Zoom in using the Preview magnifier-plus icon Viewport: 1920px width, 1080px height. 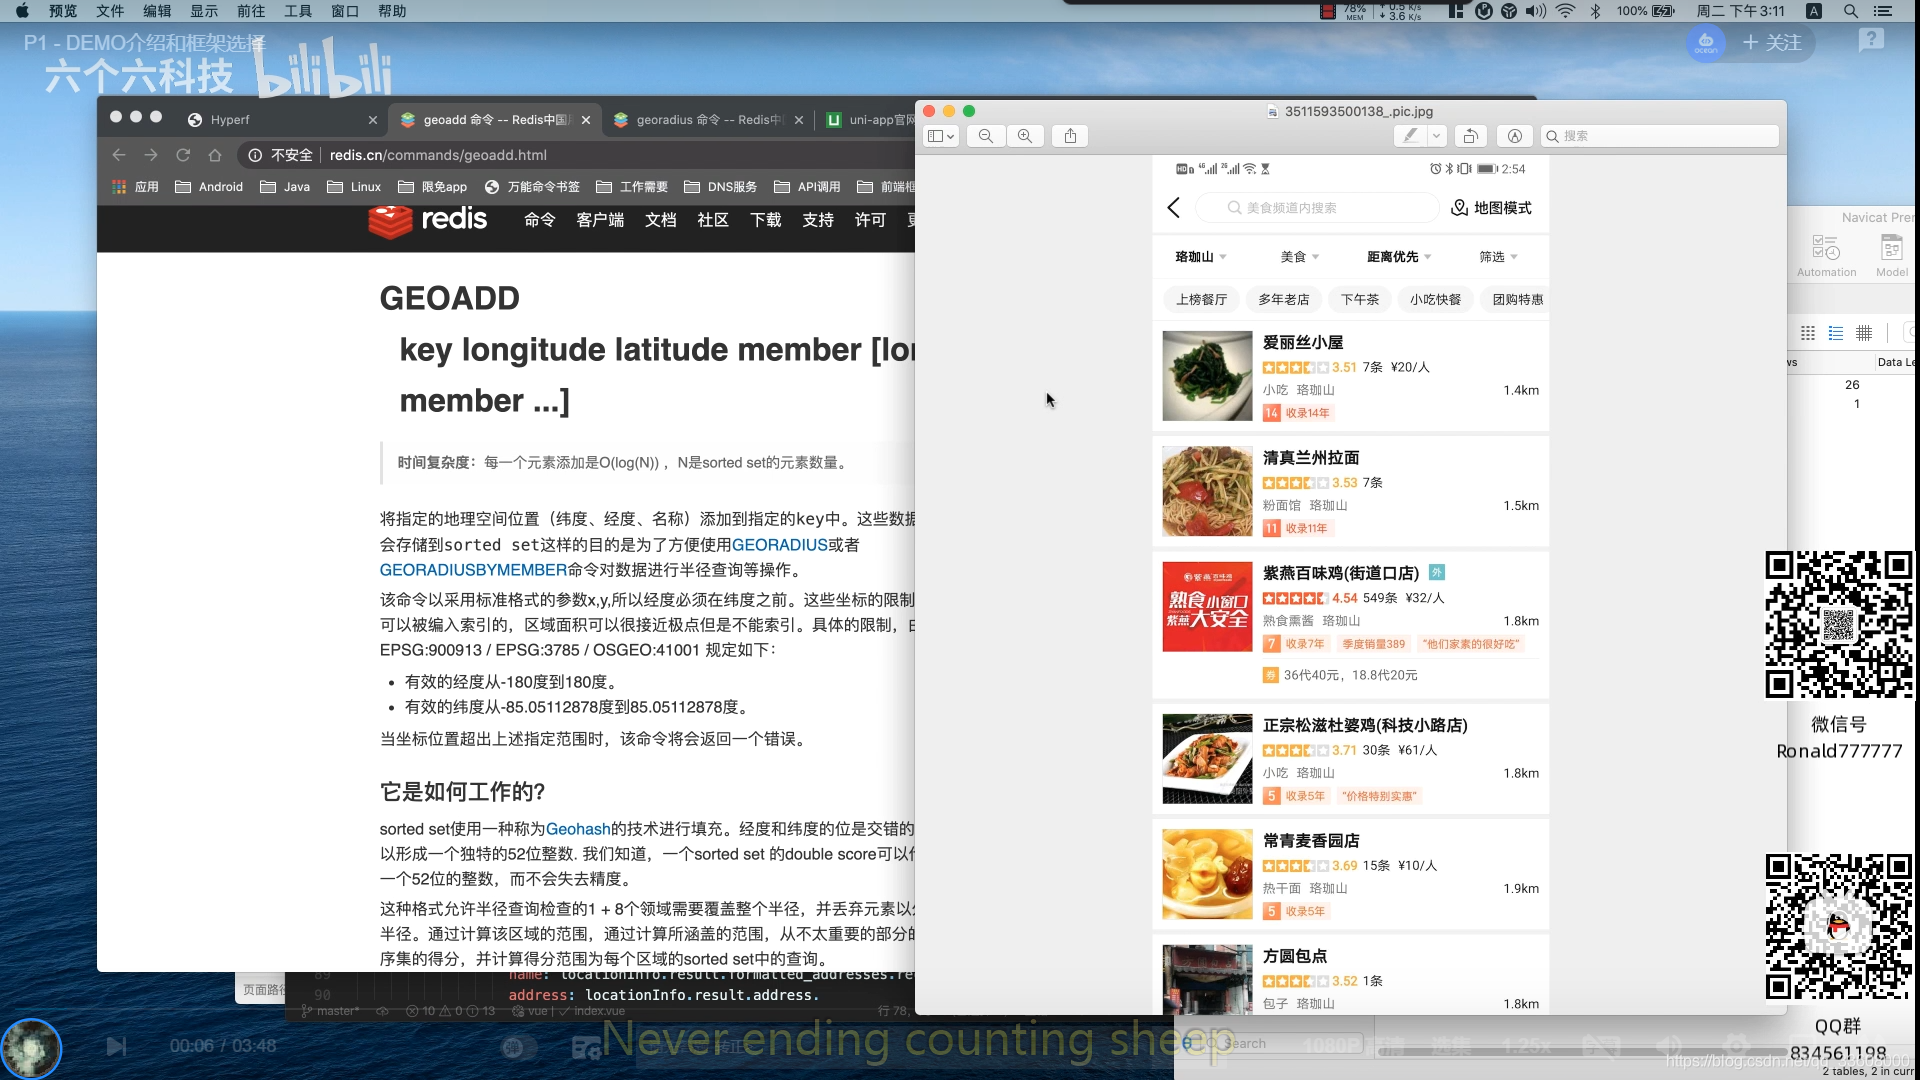1025,136
